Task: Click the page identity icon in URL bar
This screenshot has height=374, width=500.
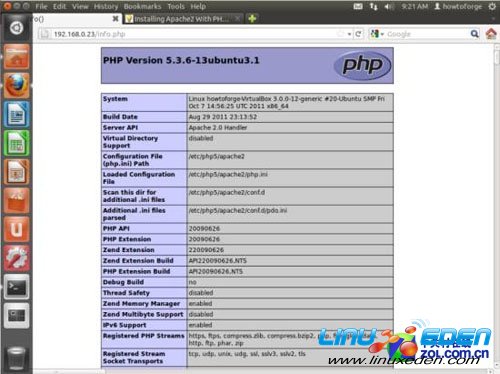Action: 45,34
